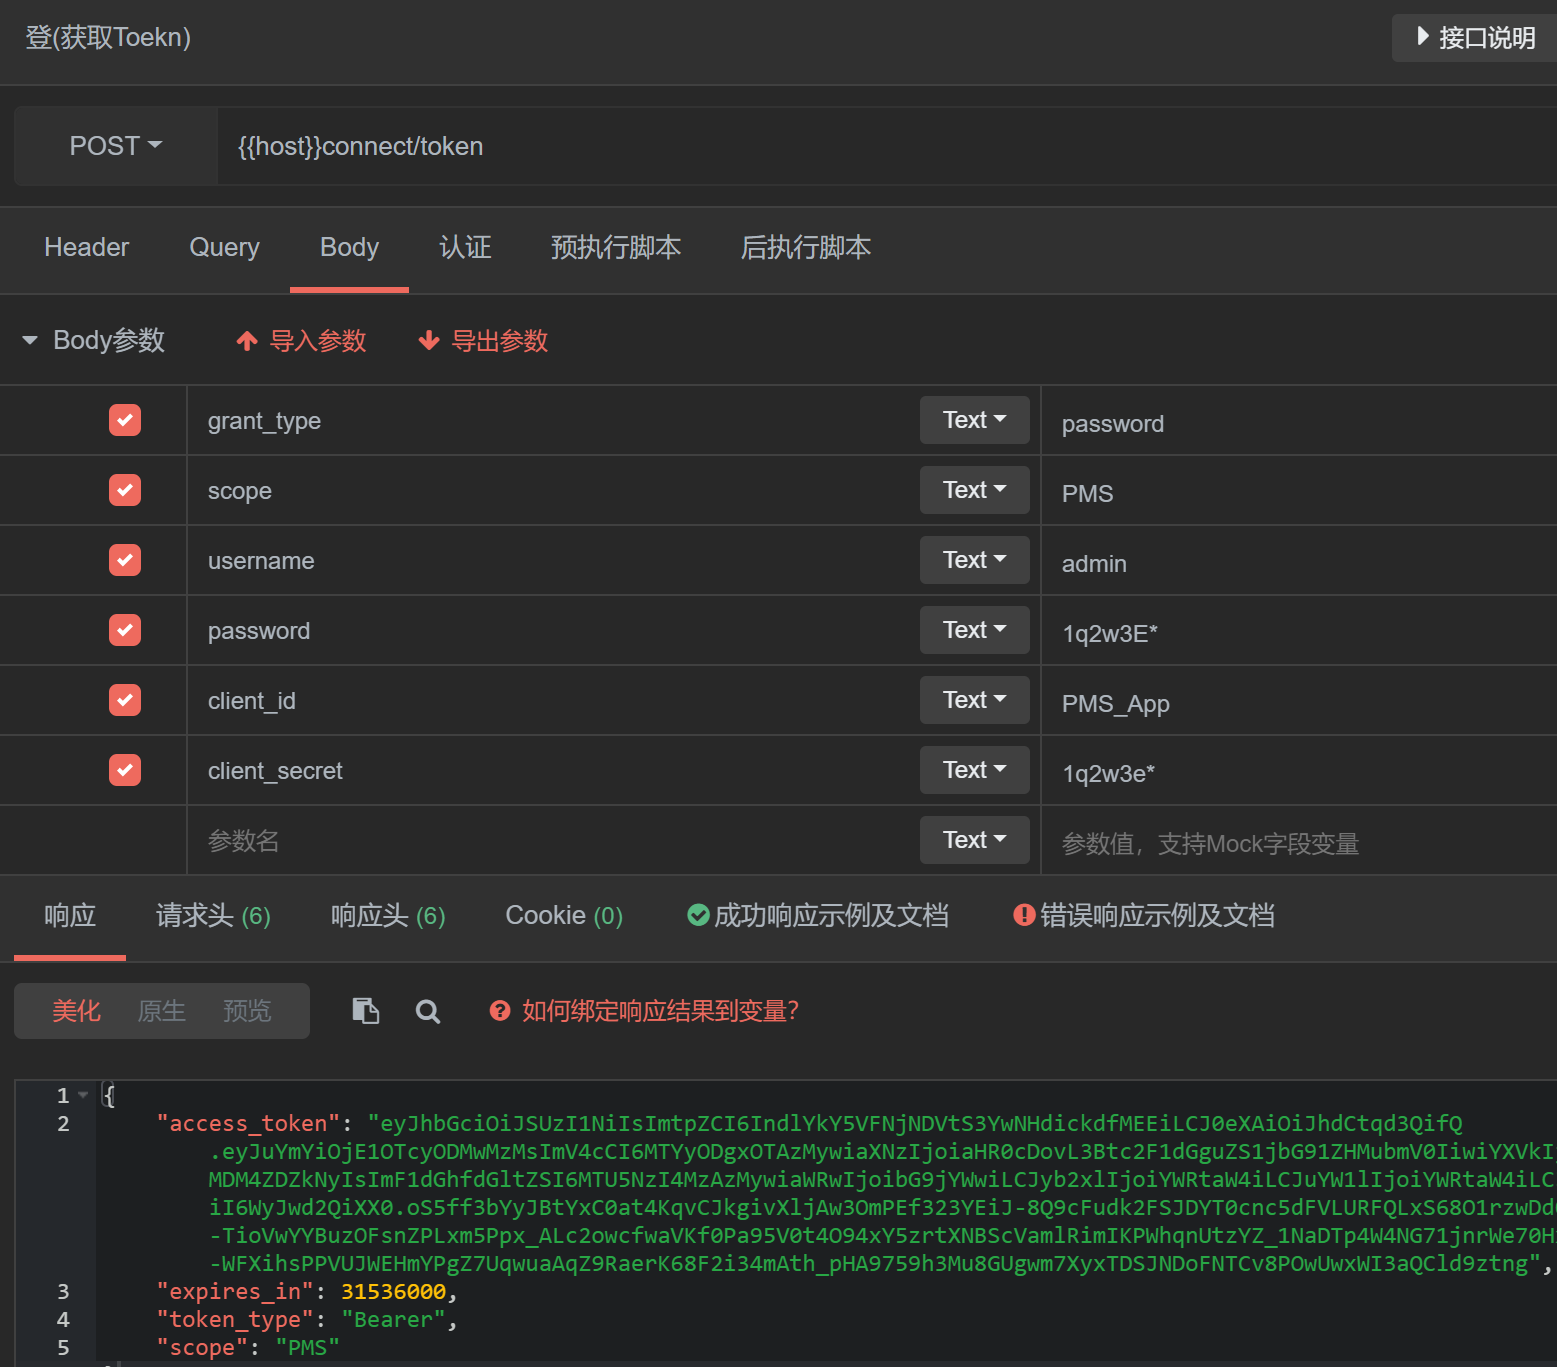The width and height of the screenshot is (1557, 1367).
Task: Open the 请求头 (6) tab
Action: 211,915
